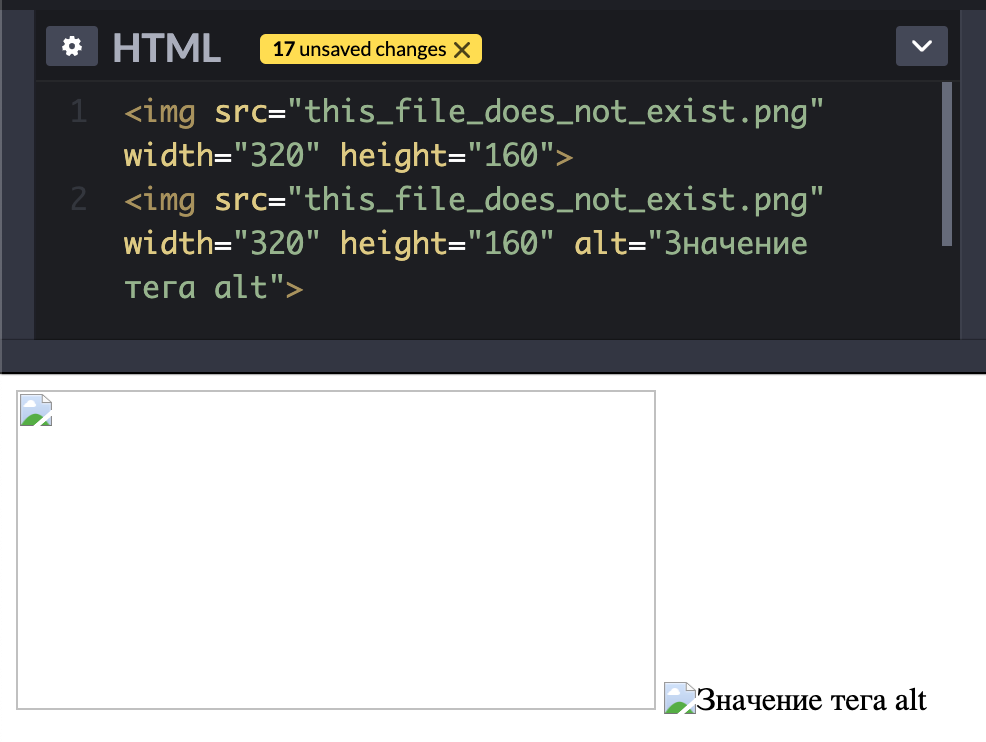Click the word "Значение" in the code

735,244
